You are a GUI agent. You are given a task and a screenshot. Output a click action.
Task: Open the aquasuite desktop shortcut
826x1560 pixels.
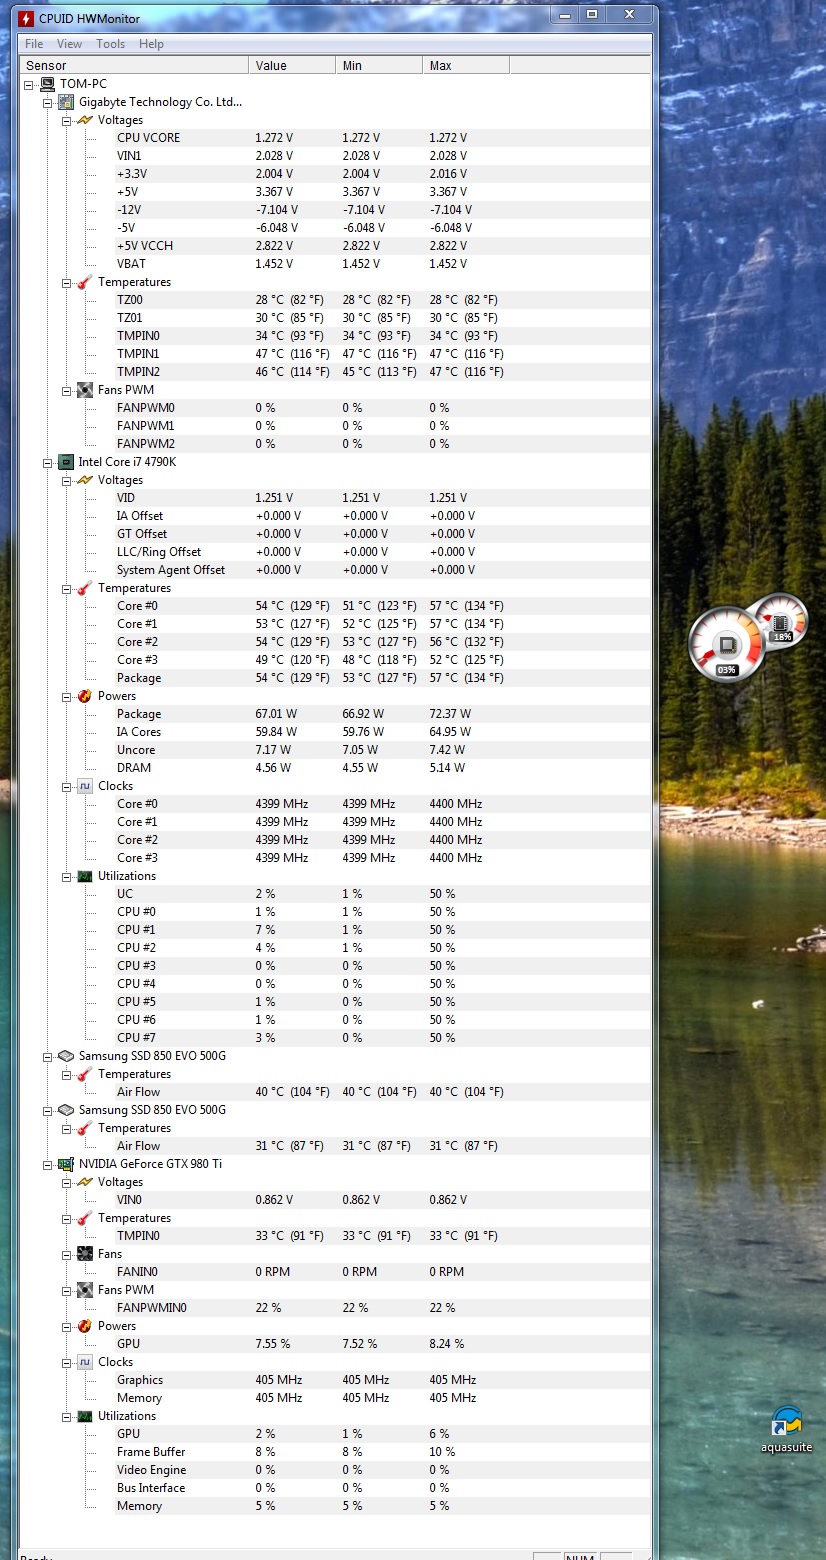point(787,1429)
